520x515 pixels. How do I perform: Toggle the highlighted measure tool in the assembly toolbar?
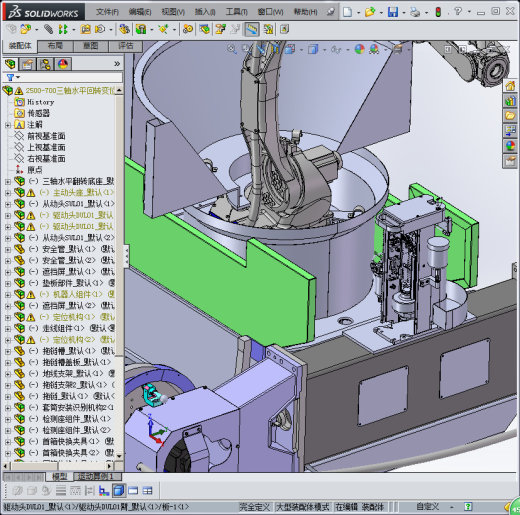click(x=252, y=30)
